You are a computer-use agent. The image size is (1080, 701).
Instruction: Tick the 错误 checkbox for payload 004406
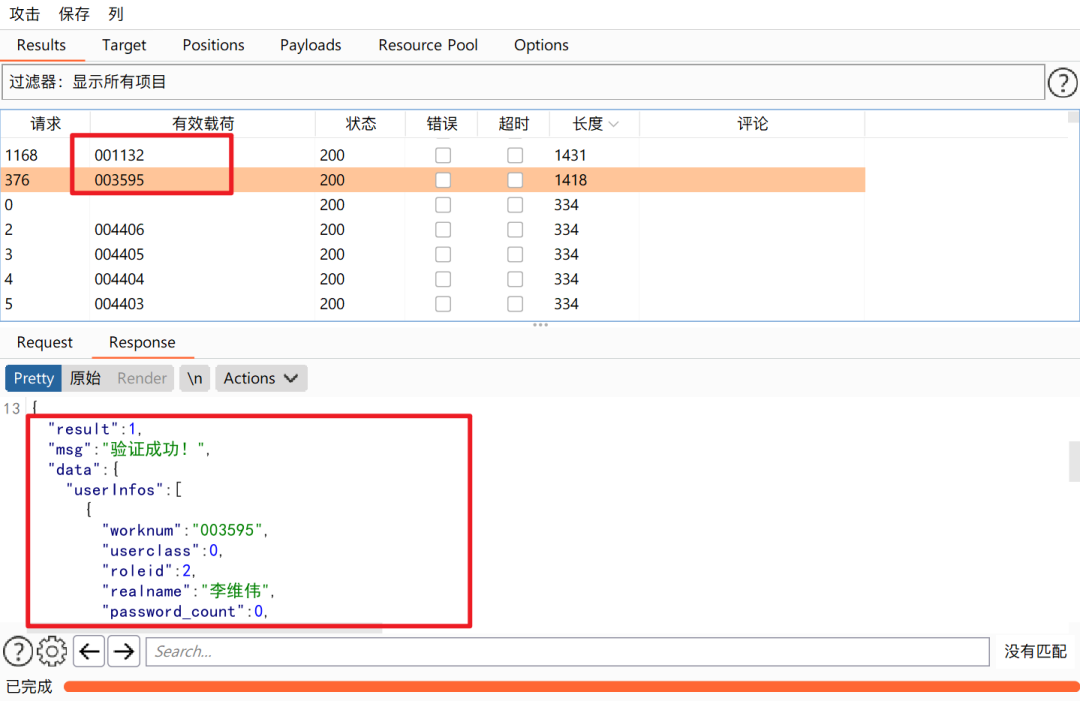[443, 229]
